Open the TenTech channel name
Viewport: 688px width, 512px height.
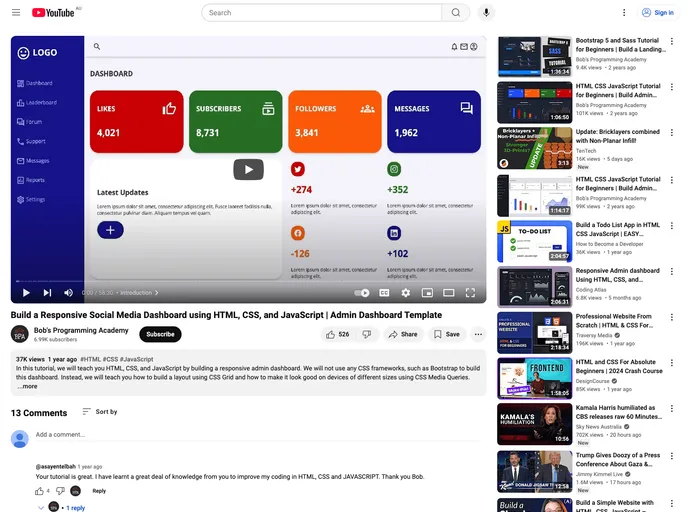(x=586, y=150)
